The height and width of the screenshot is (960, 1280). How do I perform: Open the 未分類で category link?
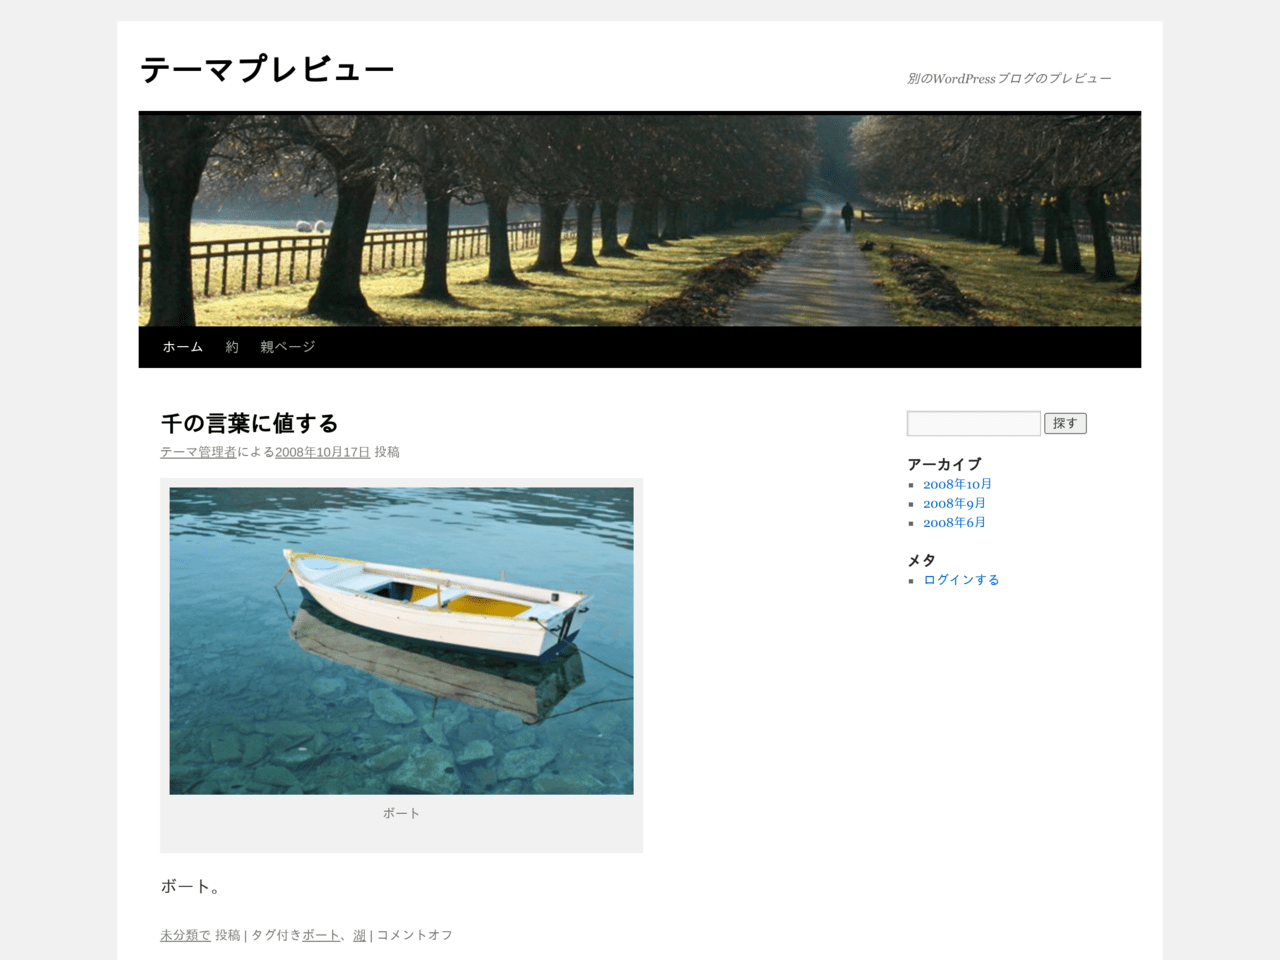[185, 935]
